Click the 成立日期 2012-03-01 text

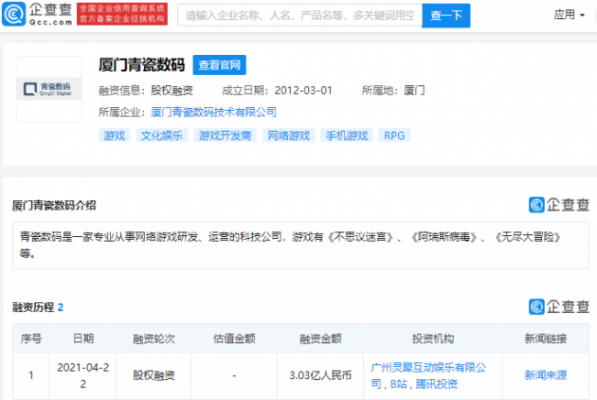(277, 90)
